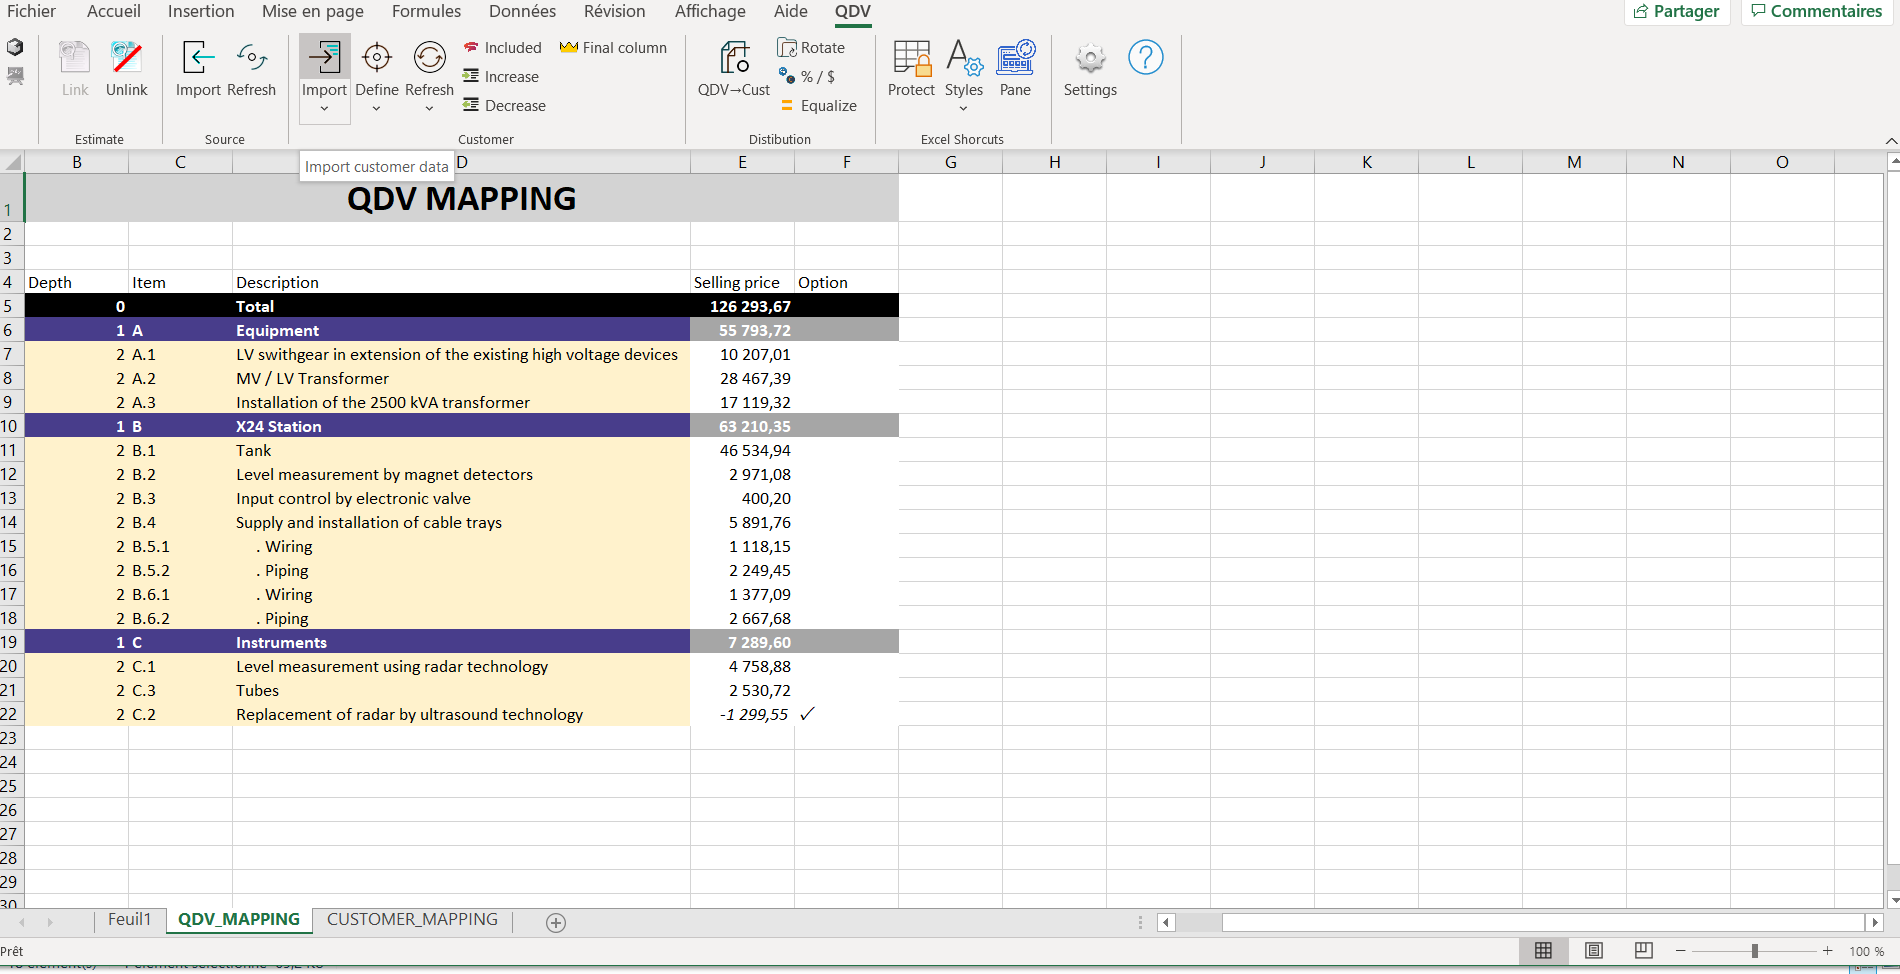This screenshot has width=1900, height=974.
Task: Click the option checkmark in row 22
Action: coord(808,714)
